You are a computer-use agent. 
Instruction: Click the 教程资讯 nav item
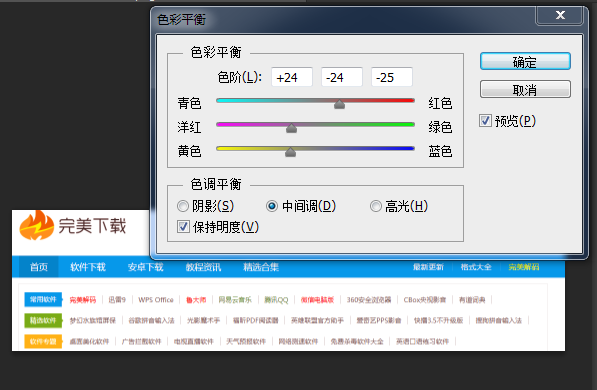(x=203, y=267)
